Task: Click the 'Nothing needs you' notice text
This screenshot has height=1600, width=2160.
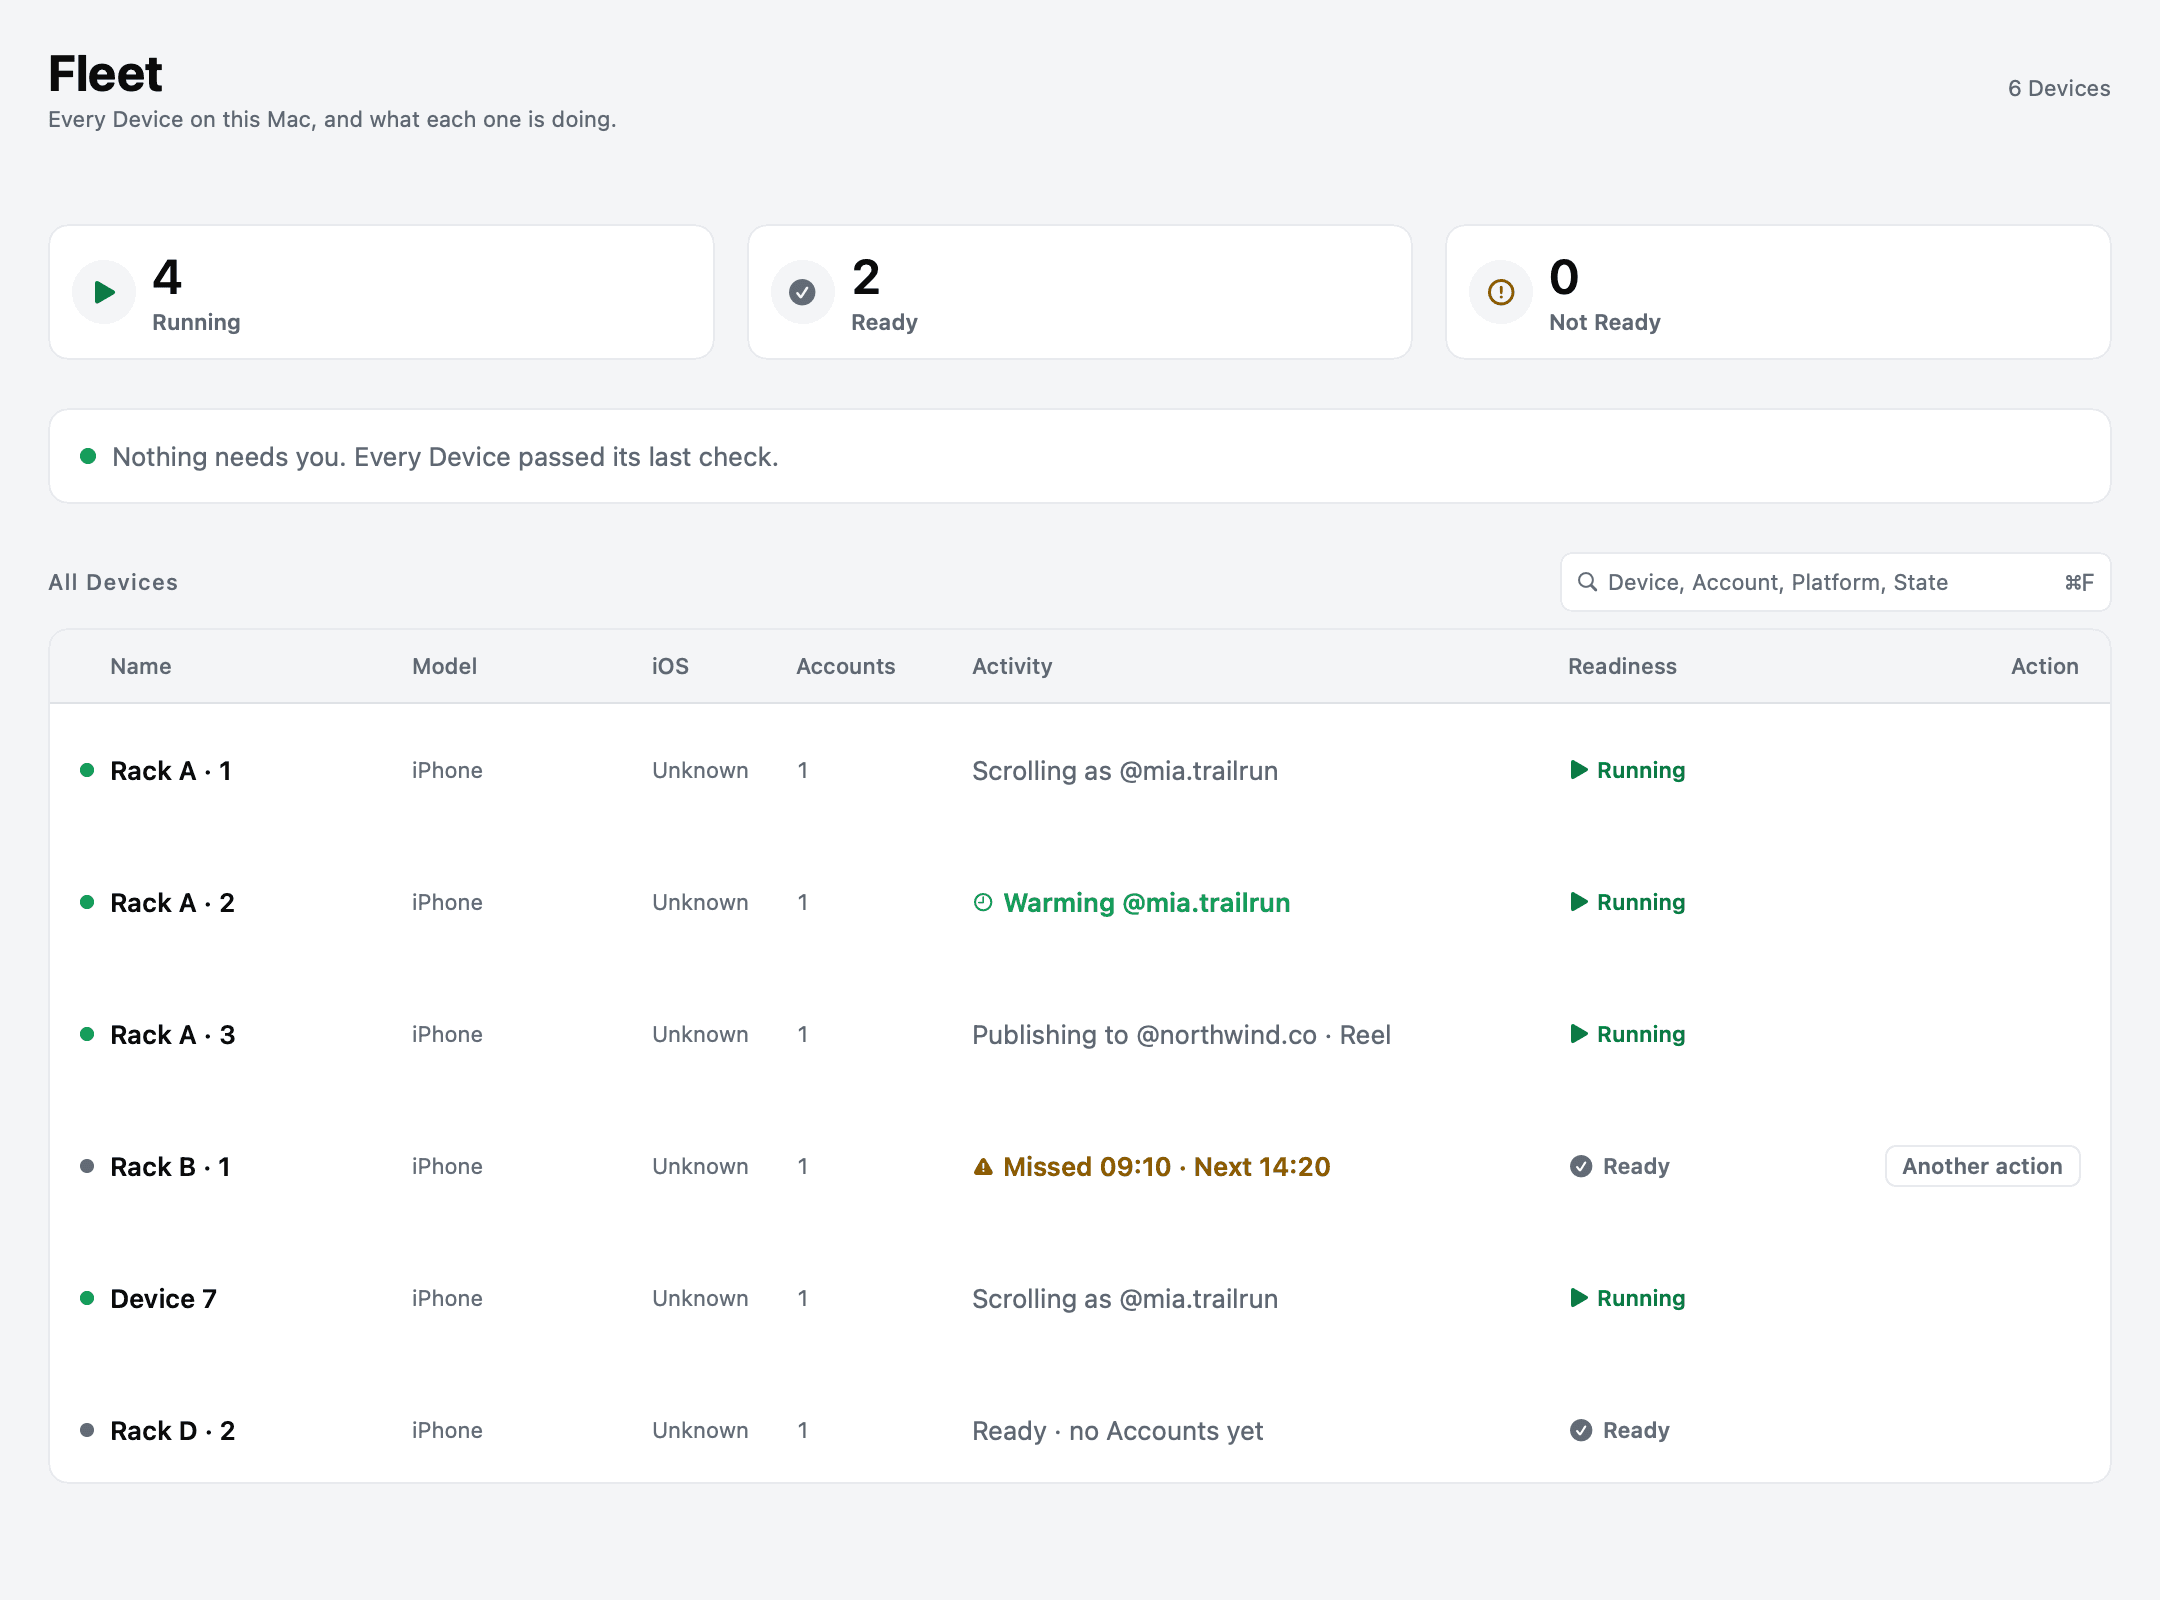Action: tap(445, 456)
